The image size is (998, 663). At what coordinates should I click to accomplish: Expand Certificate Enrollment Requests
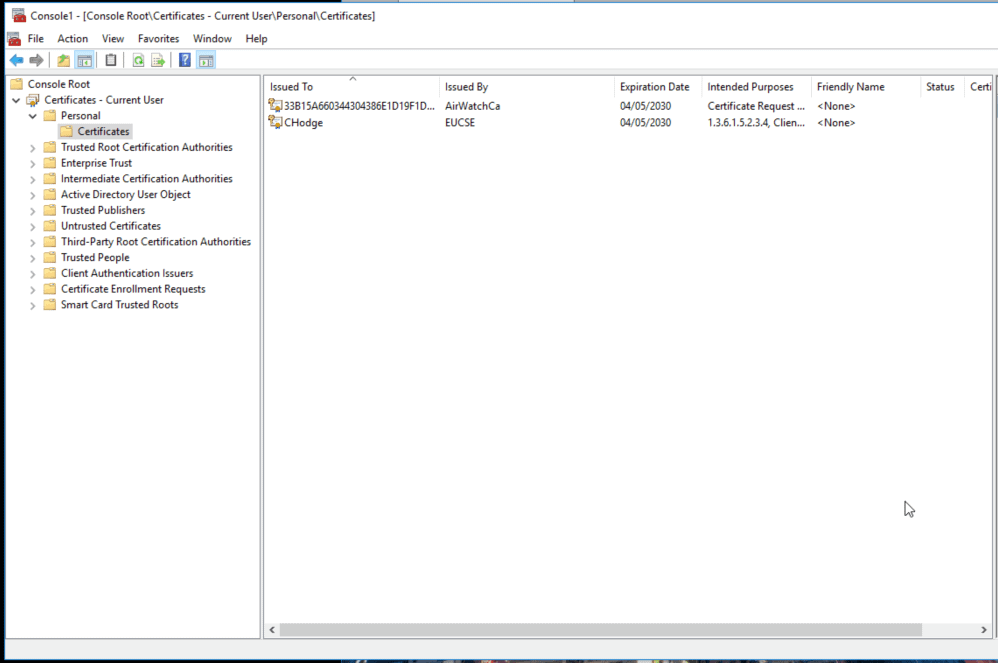point(32,290)
